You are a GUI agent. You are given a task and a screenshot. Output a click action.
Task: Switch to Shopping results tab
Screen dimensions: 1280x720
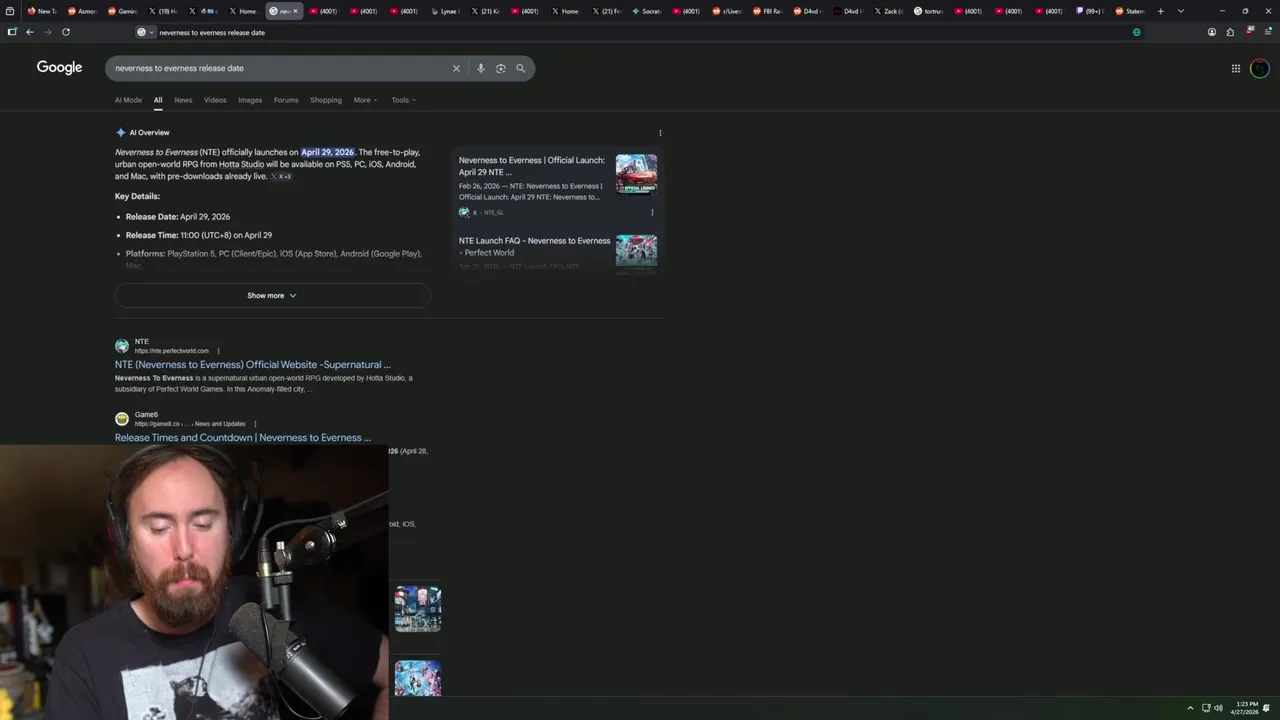click(326, 100)
